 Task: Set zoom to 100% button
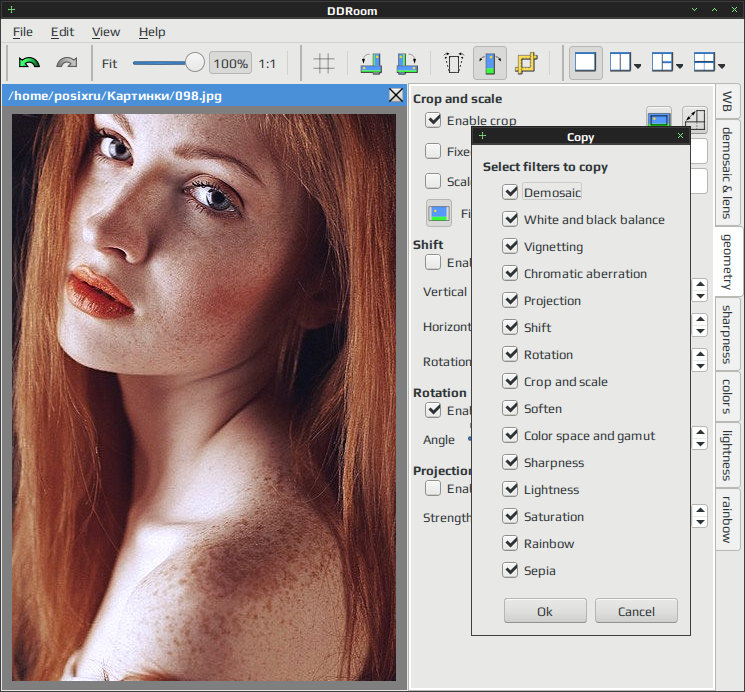230,63
